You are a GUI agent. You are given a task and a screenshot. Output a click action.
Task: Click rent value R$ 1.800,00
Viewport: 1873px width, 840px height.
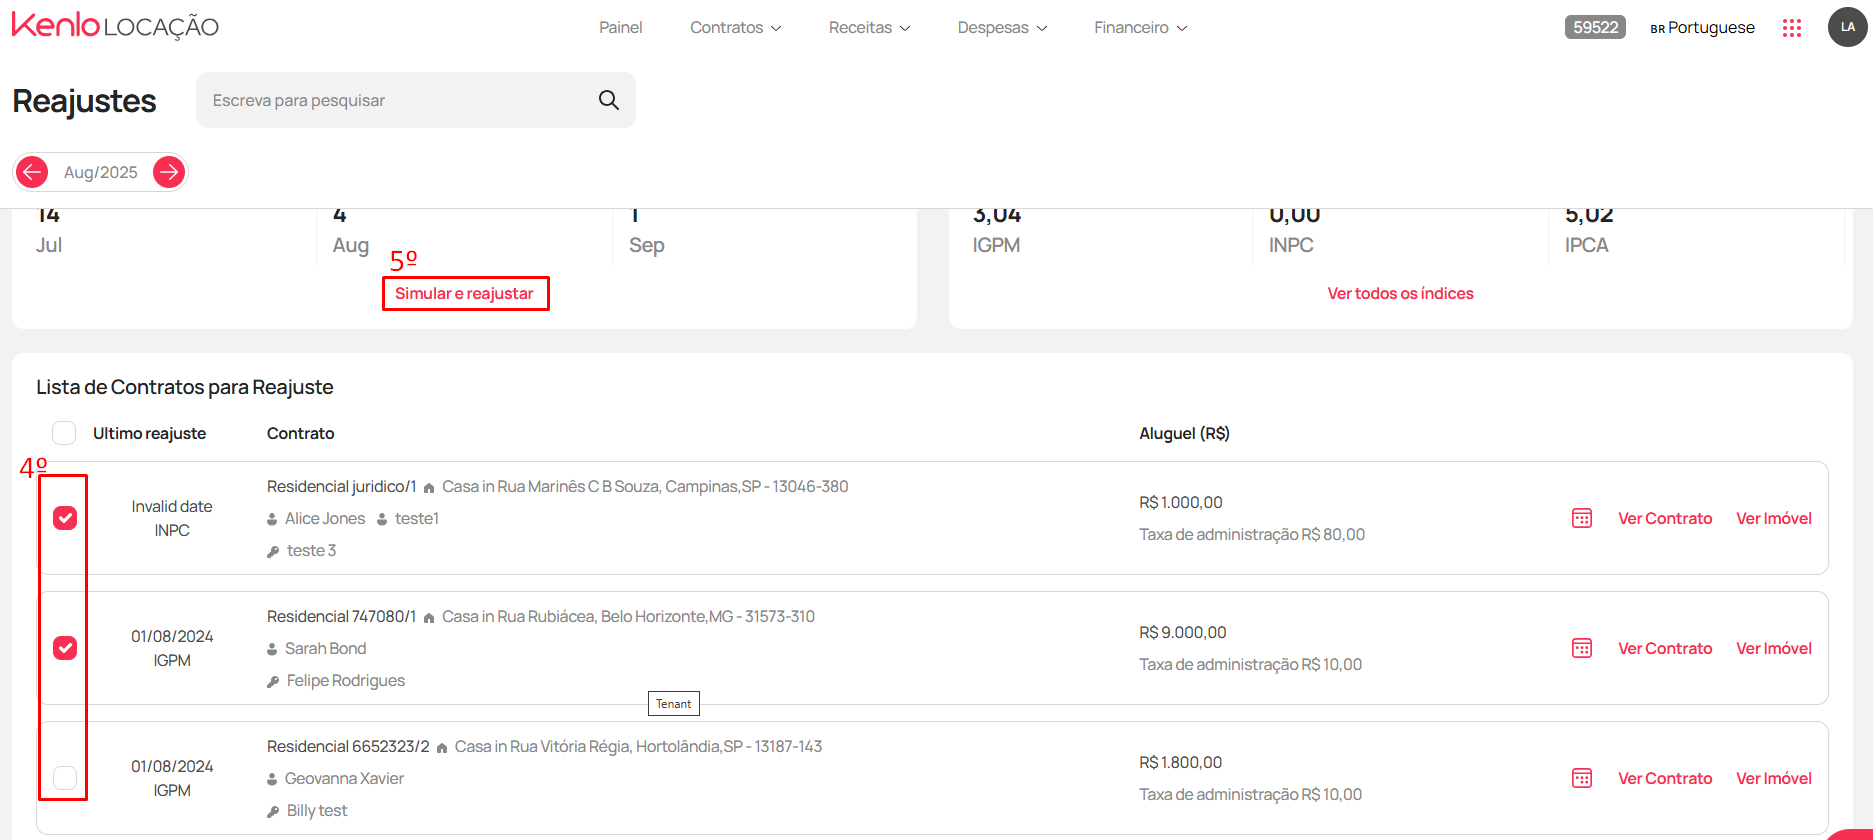coord(1181,762)
